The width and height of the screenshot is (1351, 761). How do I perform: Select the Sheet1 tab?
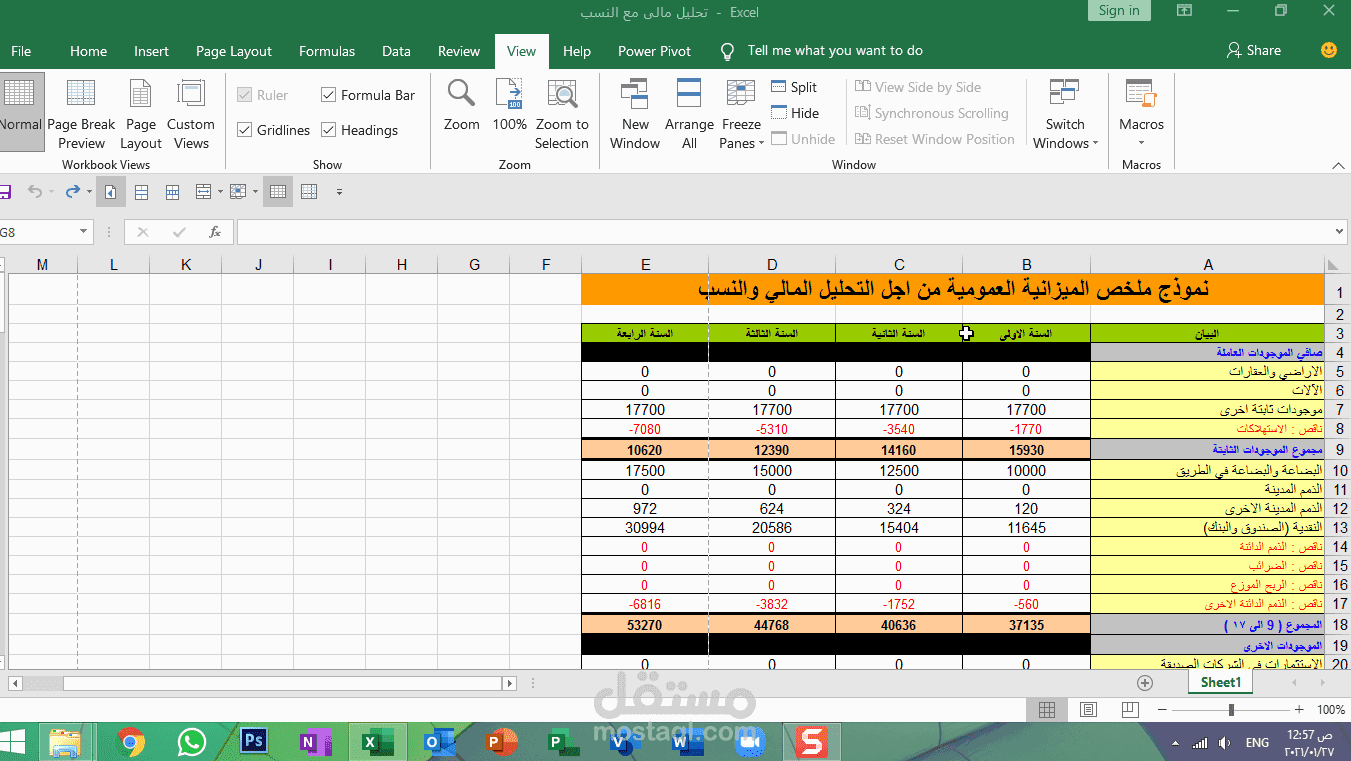tap(1219, 681)
